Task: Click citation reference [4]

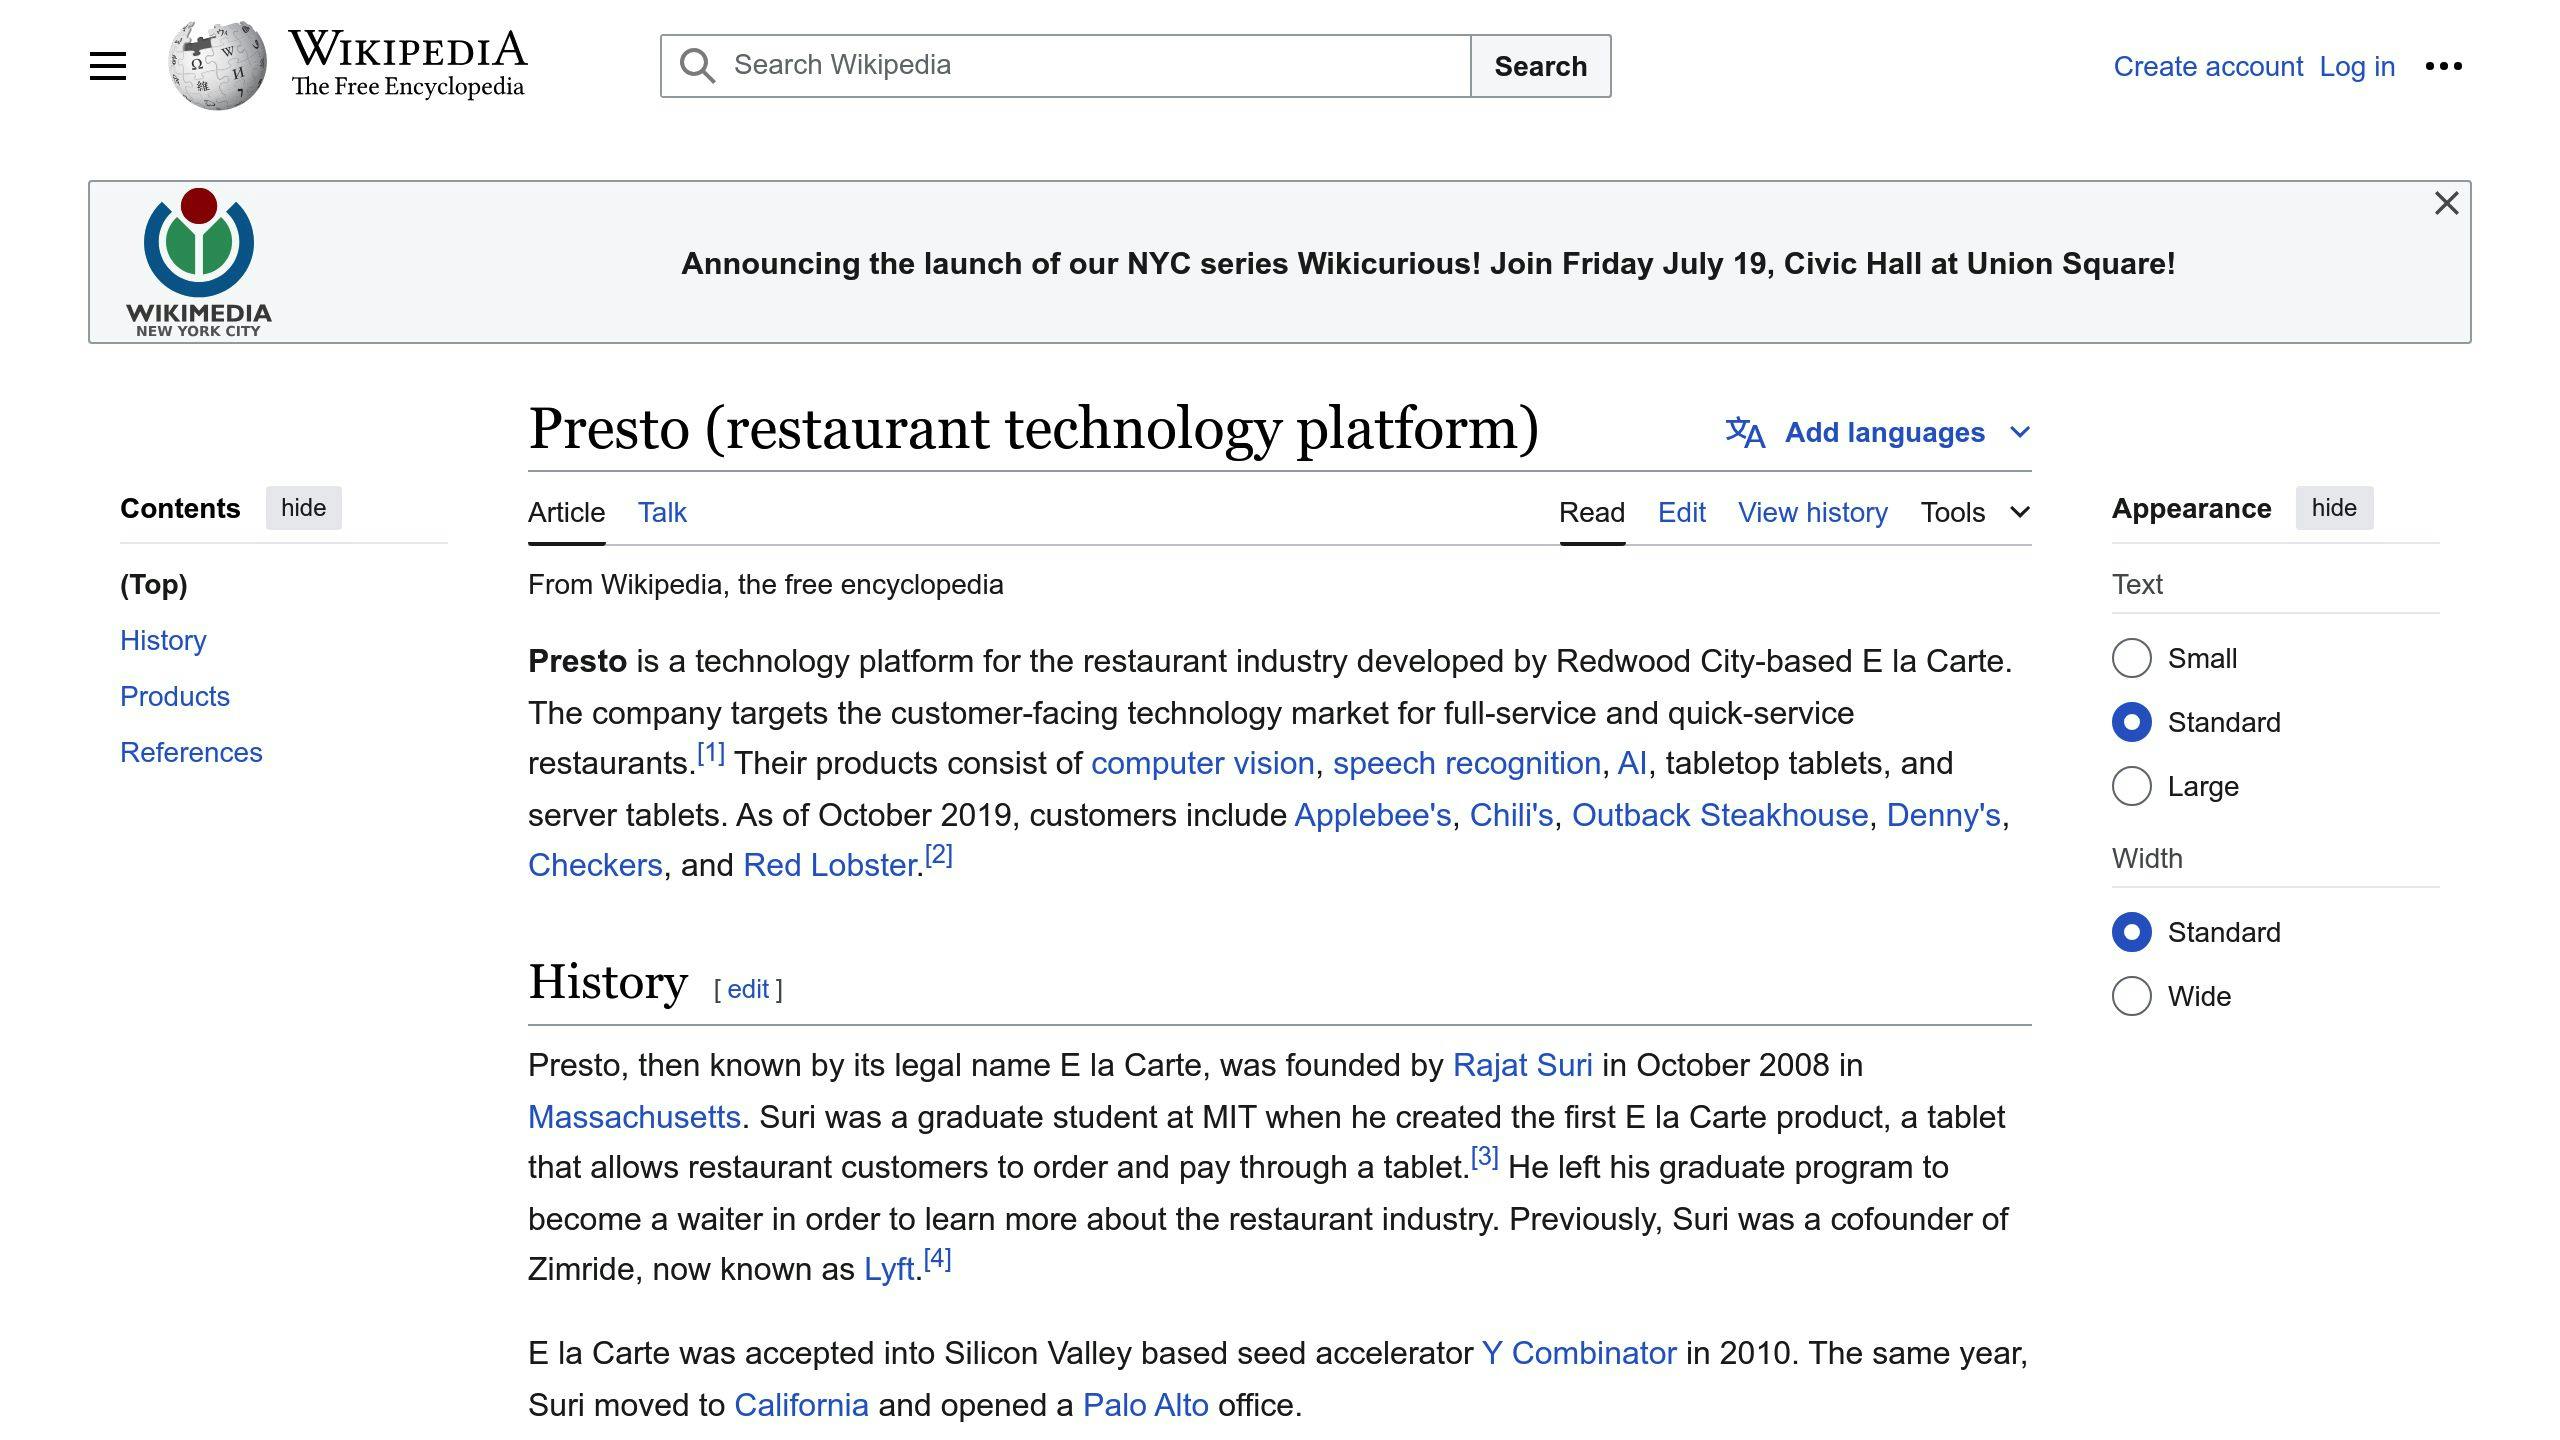Action: point(937,1259)
